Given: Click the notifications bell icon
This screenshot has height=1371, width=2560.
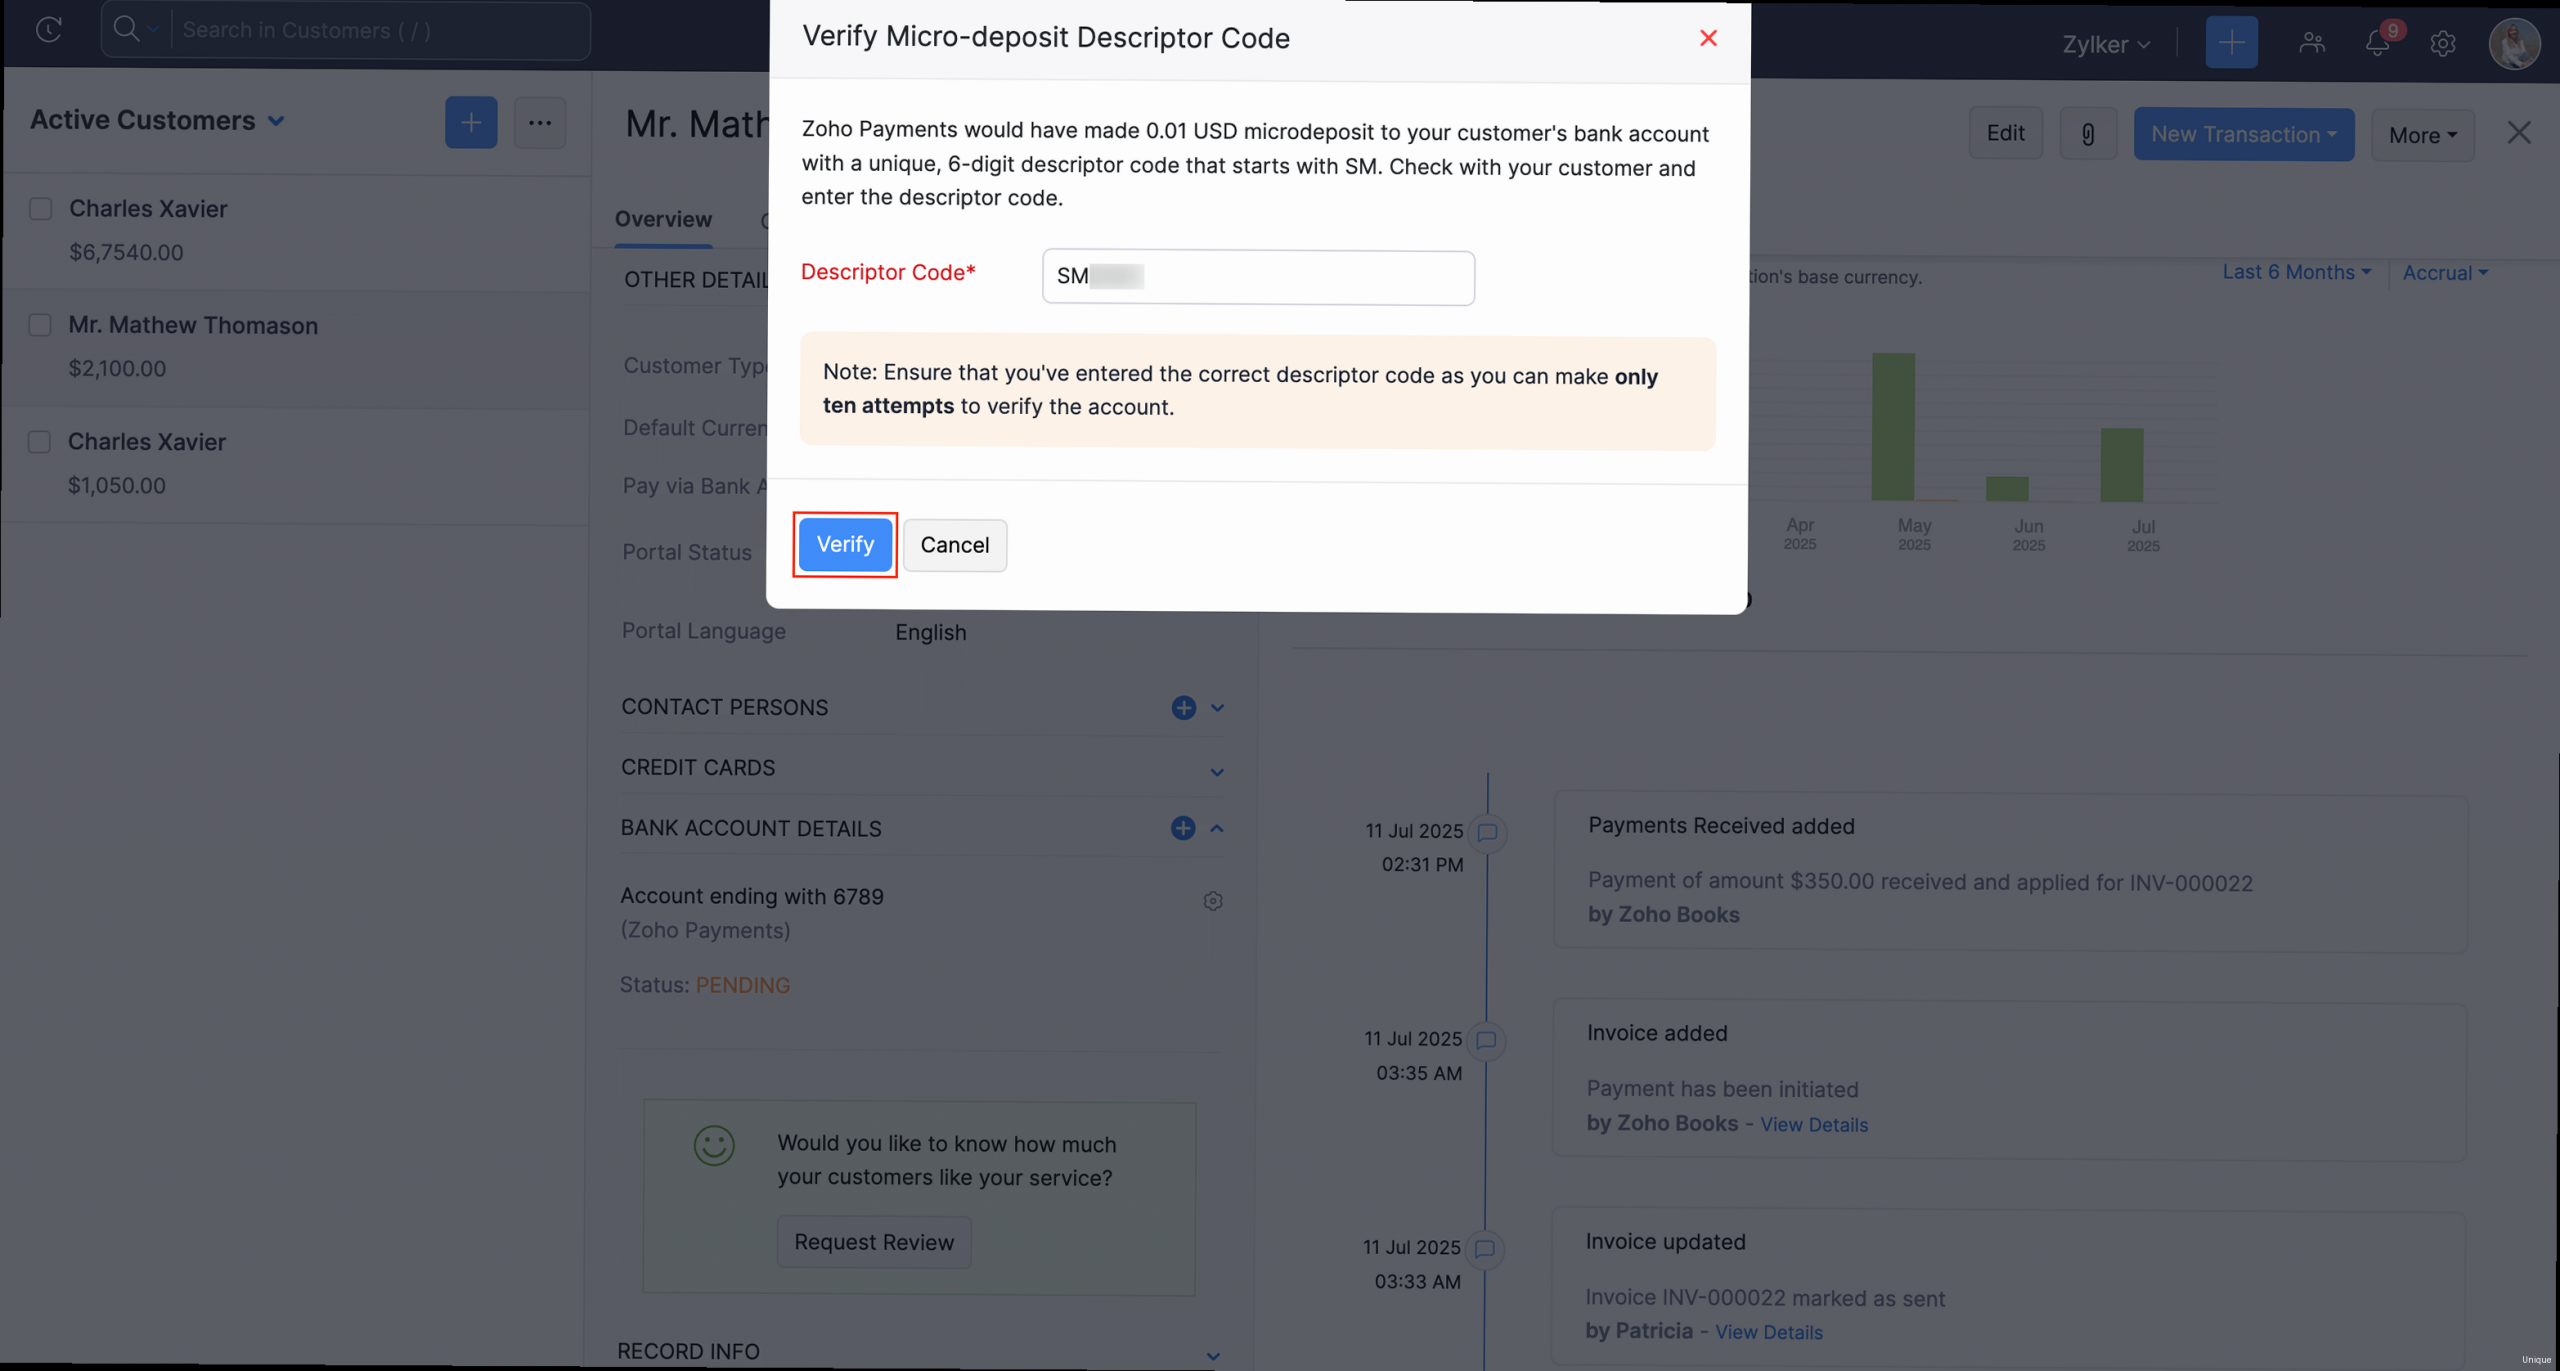Looking at the screenshot, I should (2377, 43).
